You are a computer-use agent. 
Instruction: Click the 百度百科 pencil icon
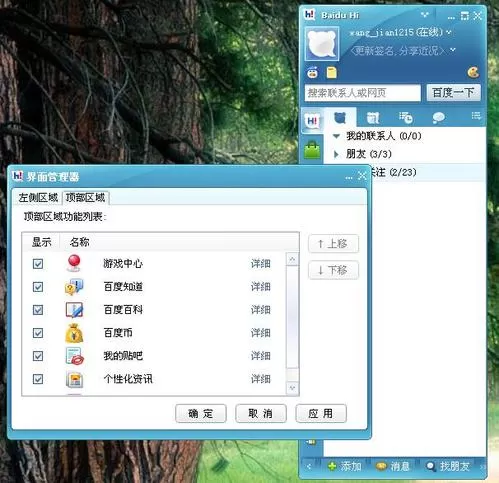(x=74, y=310)
